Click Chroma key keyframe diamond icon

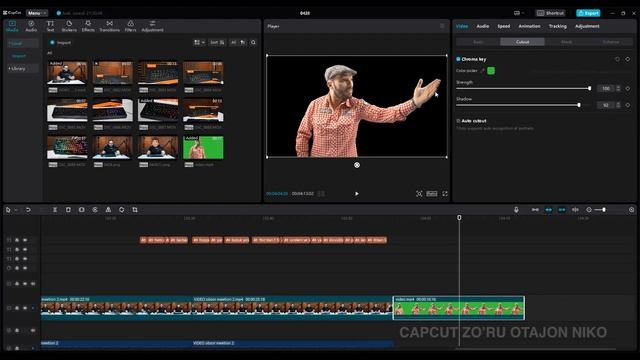(628, 59)
